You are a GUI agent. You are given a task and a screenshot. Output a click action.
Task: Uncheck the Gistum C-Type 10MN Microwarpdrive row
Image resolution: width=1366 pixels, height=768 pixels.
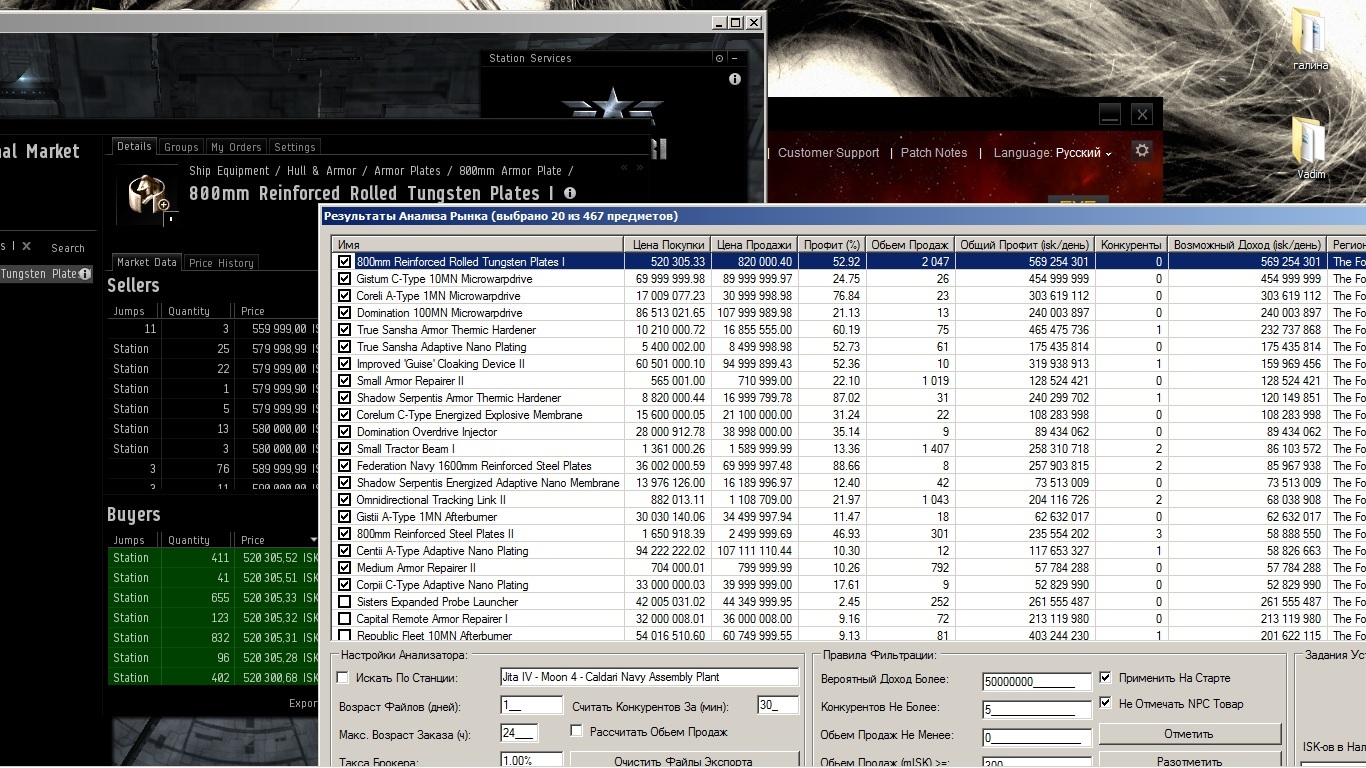click(x=345, y=279)
